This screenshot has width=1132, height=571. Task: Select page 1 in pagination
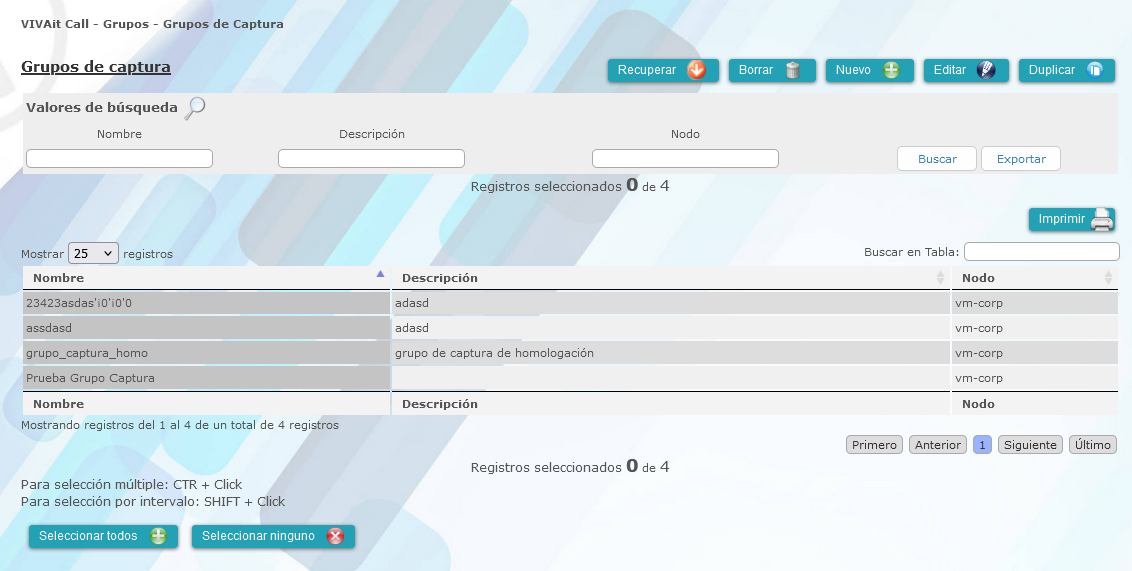[x=983, y=445]
